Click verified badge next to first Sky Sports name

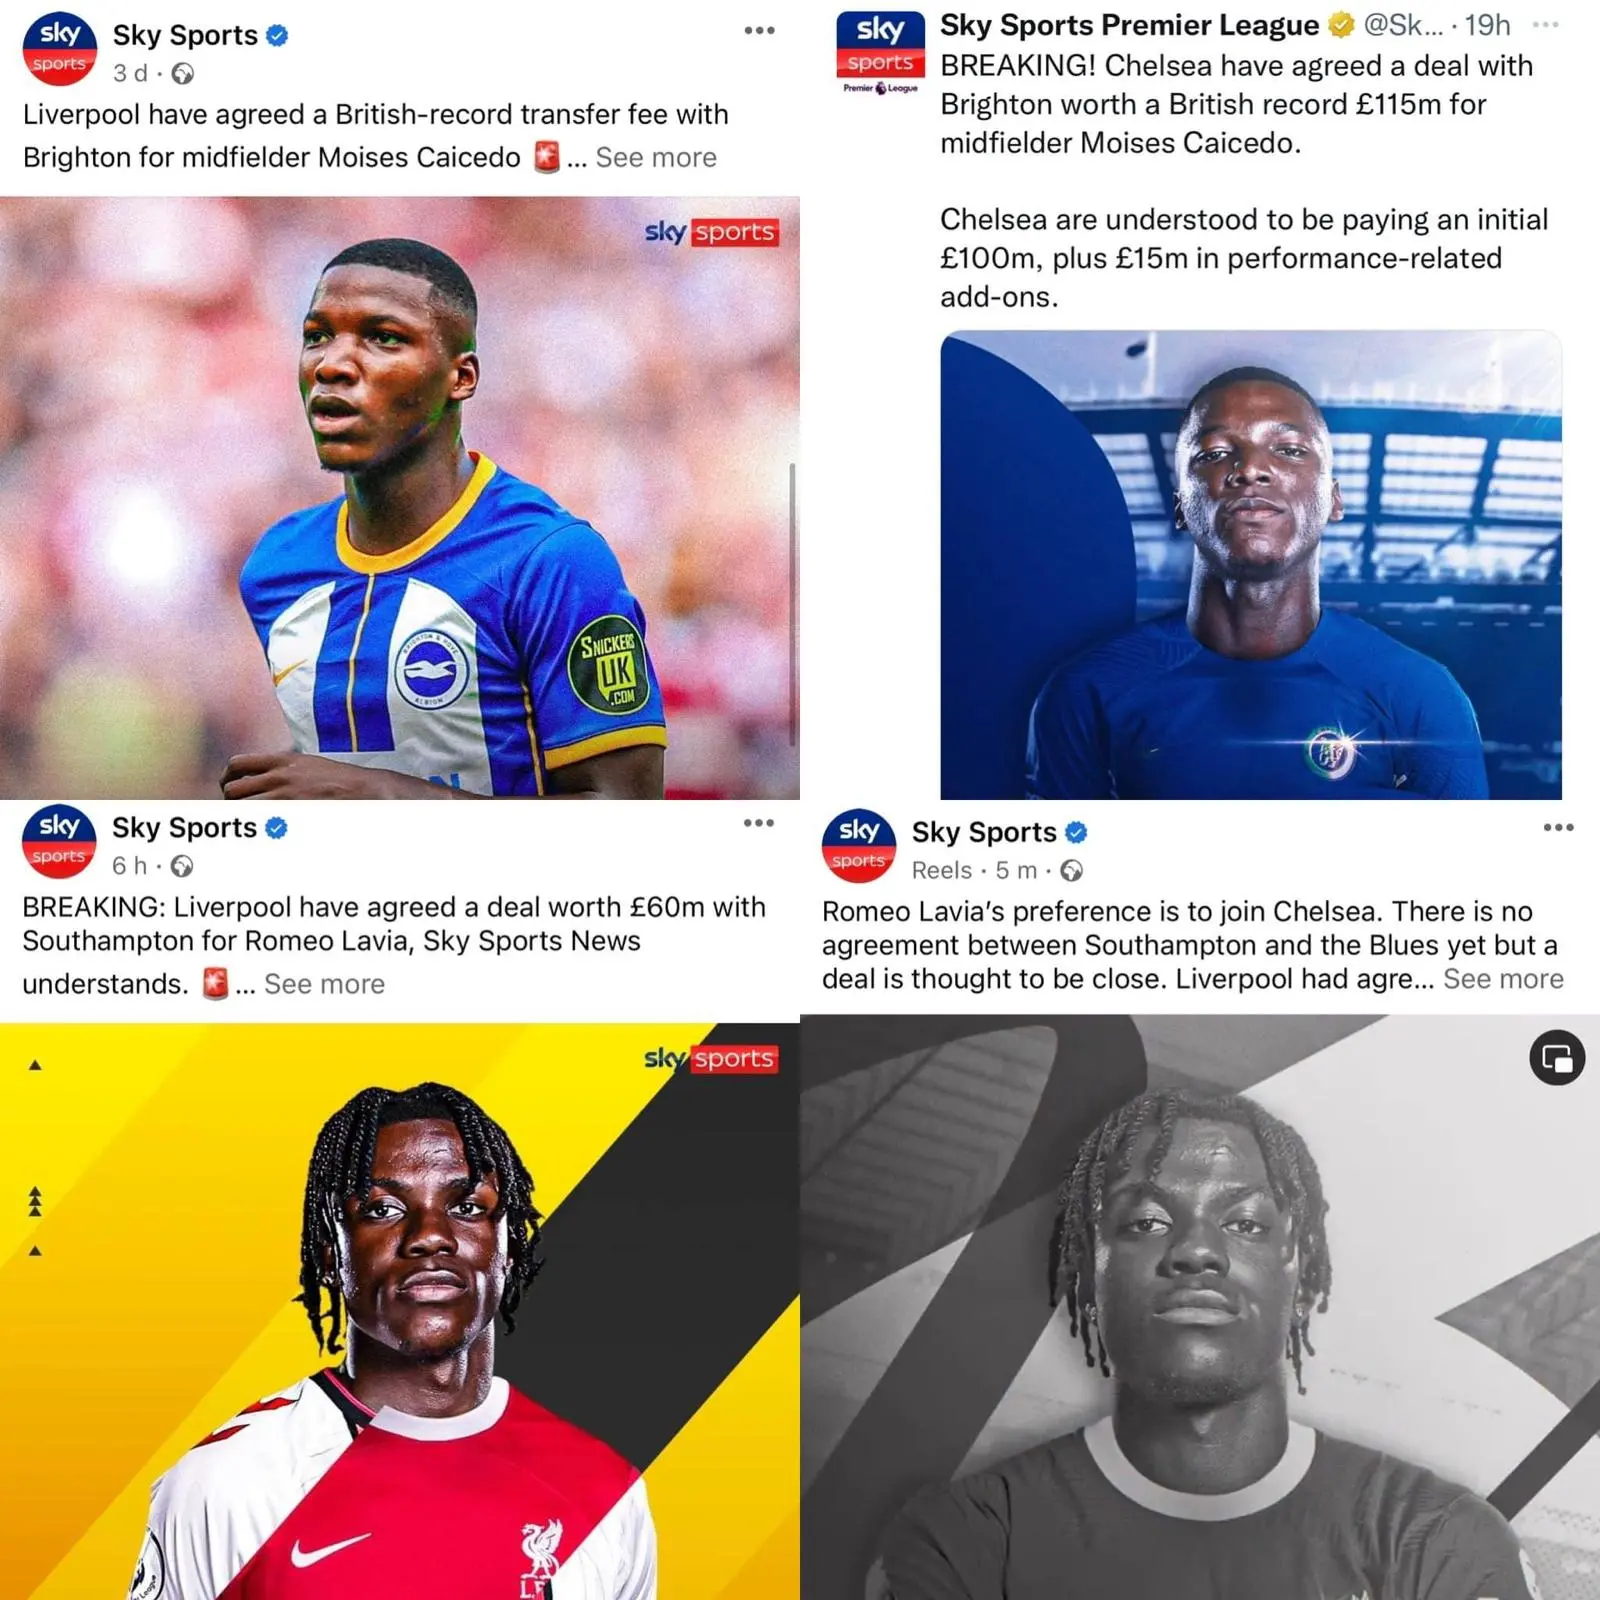278,36
